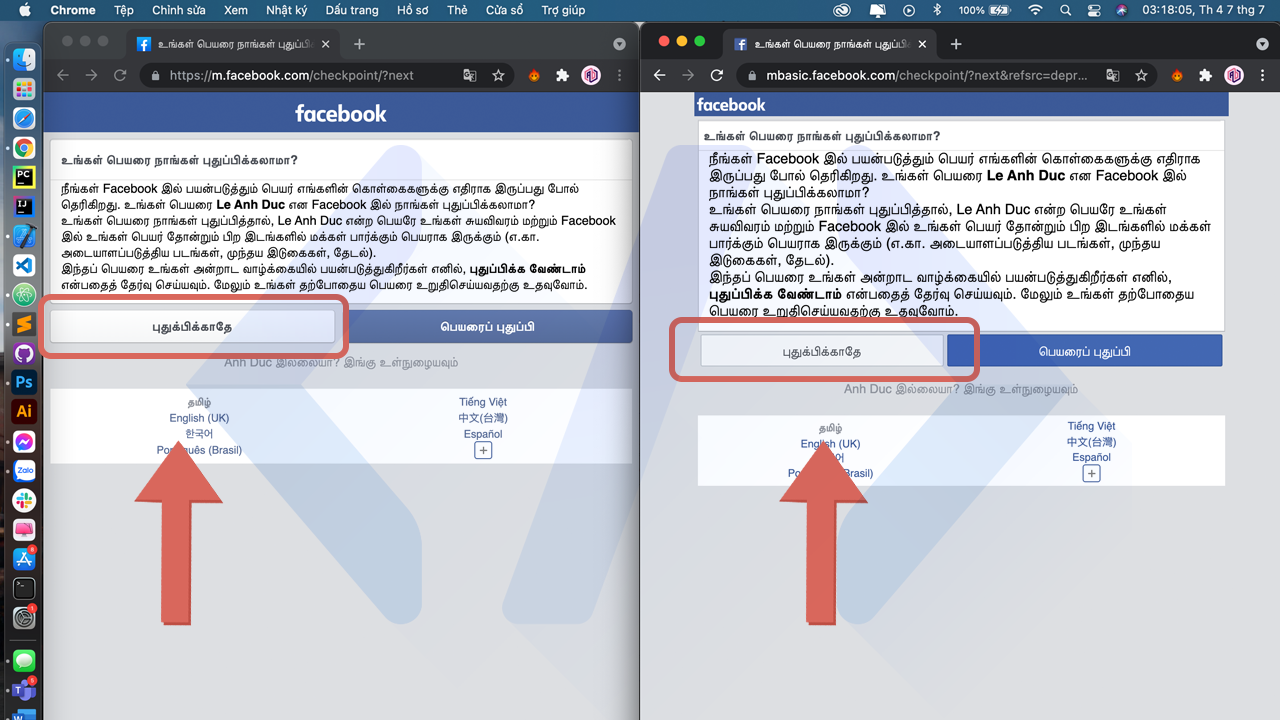
Task: Go back in the right Chrome window
Action: [659, 75]
